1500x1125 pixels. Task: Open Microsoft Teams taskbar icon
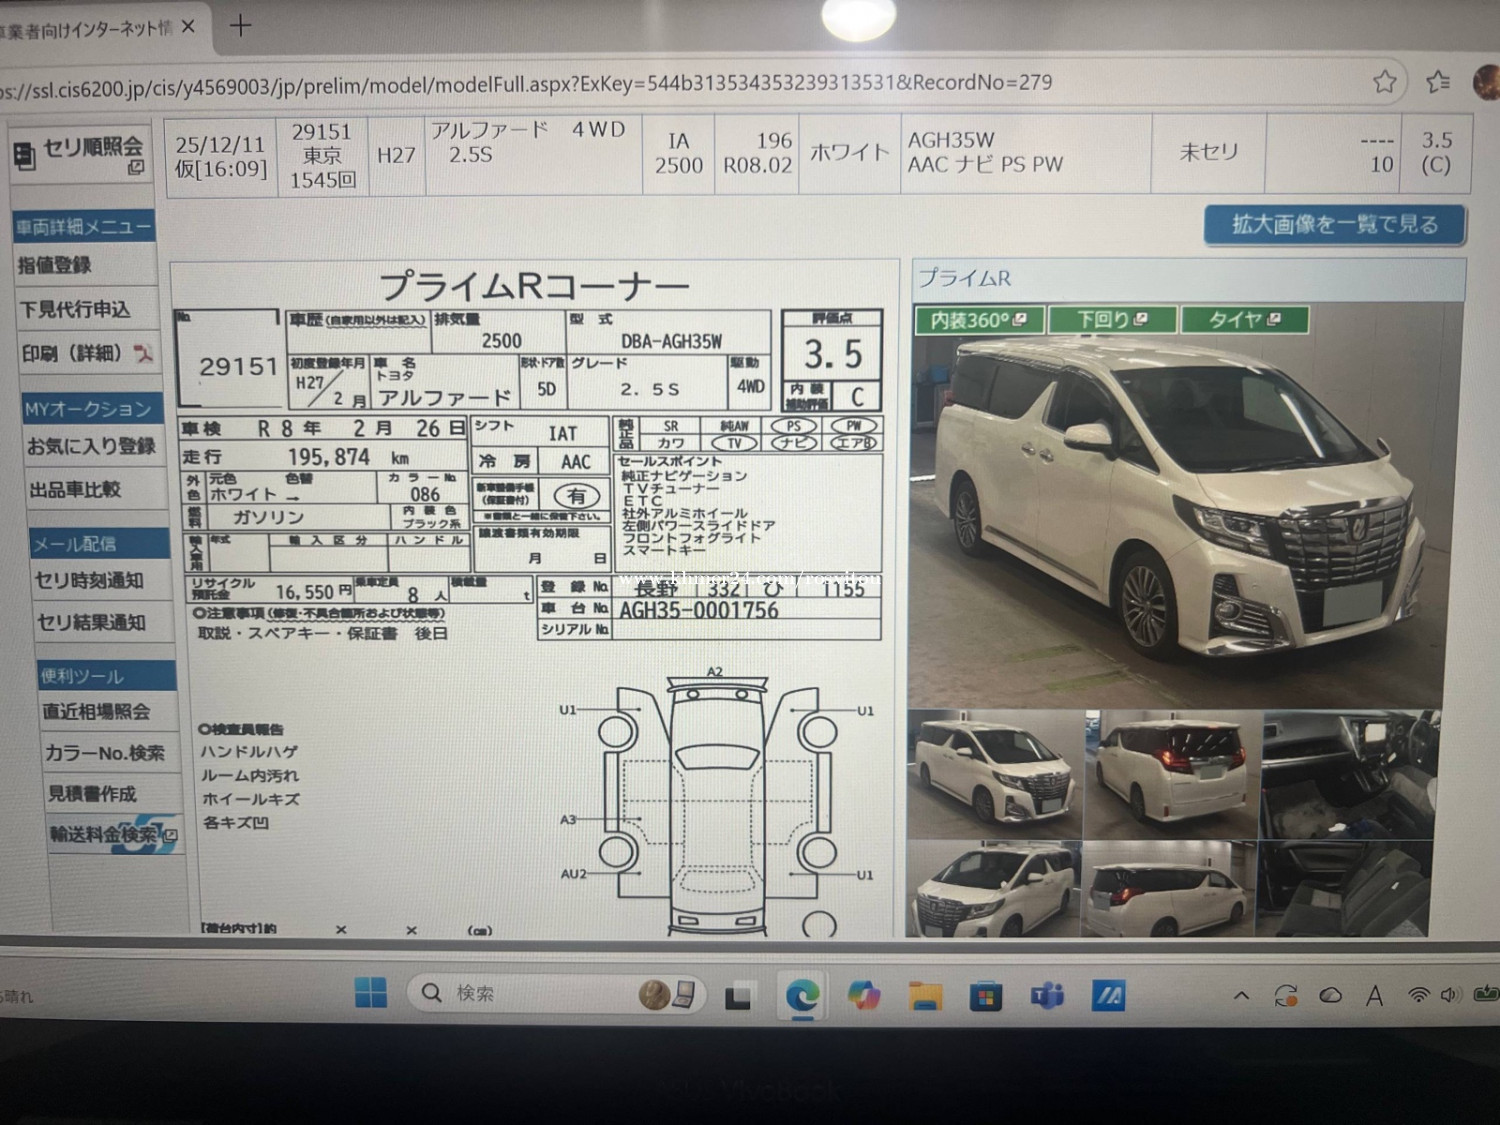(1047, 996)
